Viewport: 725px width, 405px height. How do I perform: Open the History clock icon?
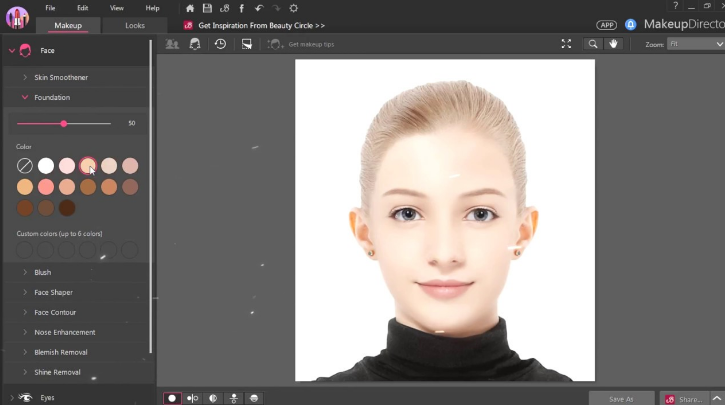tap(220, 44)
